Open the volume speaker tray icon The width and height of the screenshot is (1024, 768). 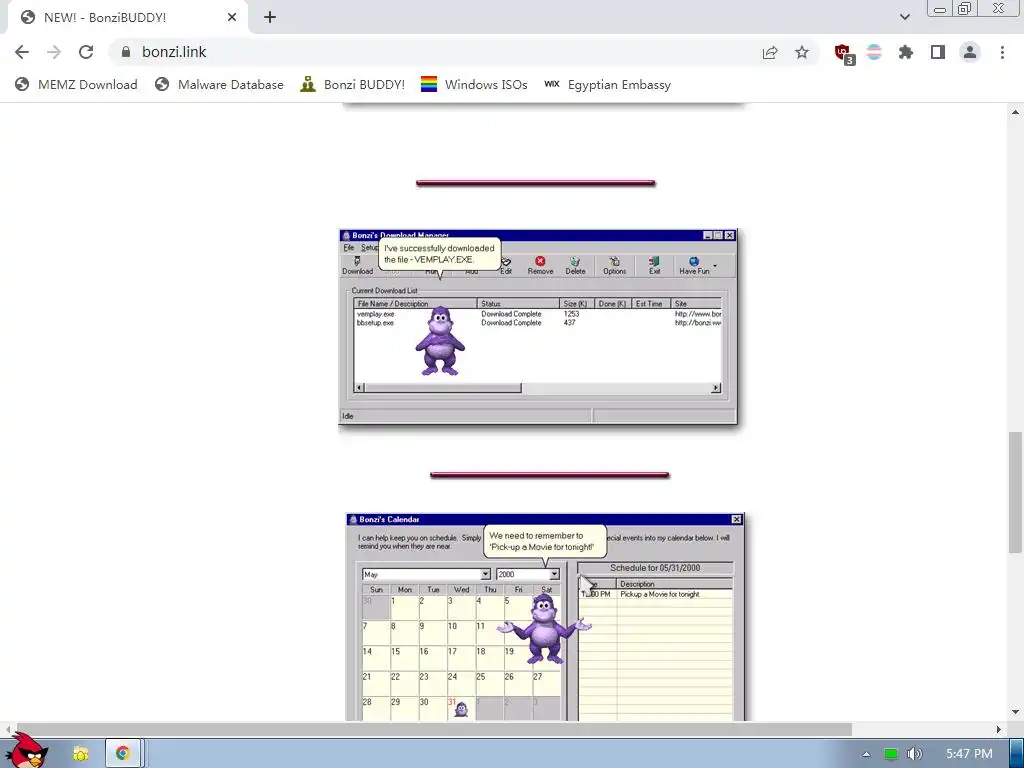coord(914,754)
